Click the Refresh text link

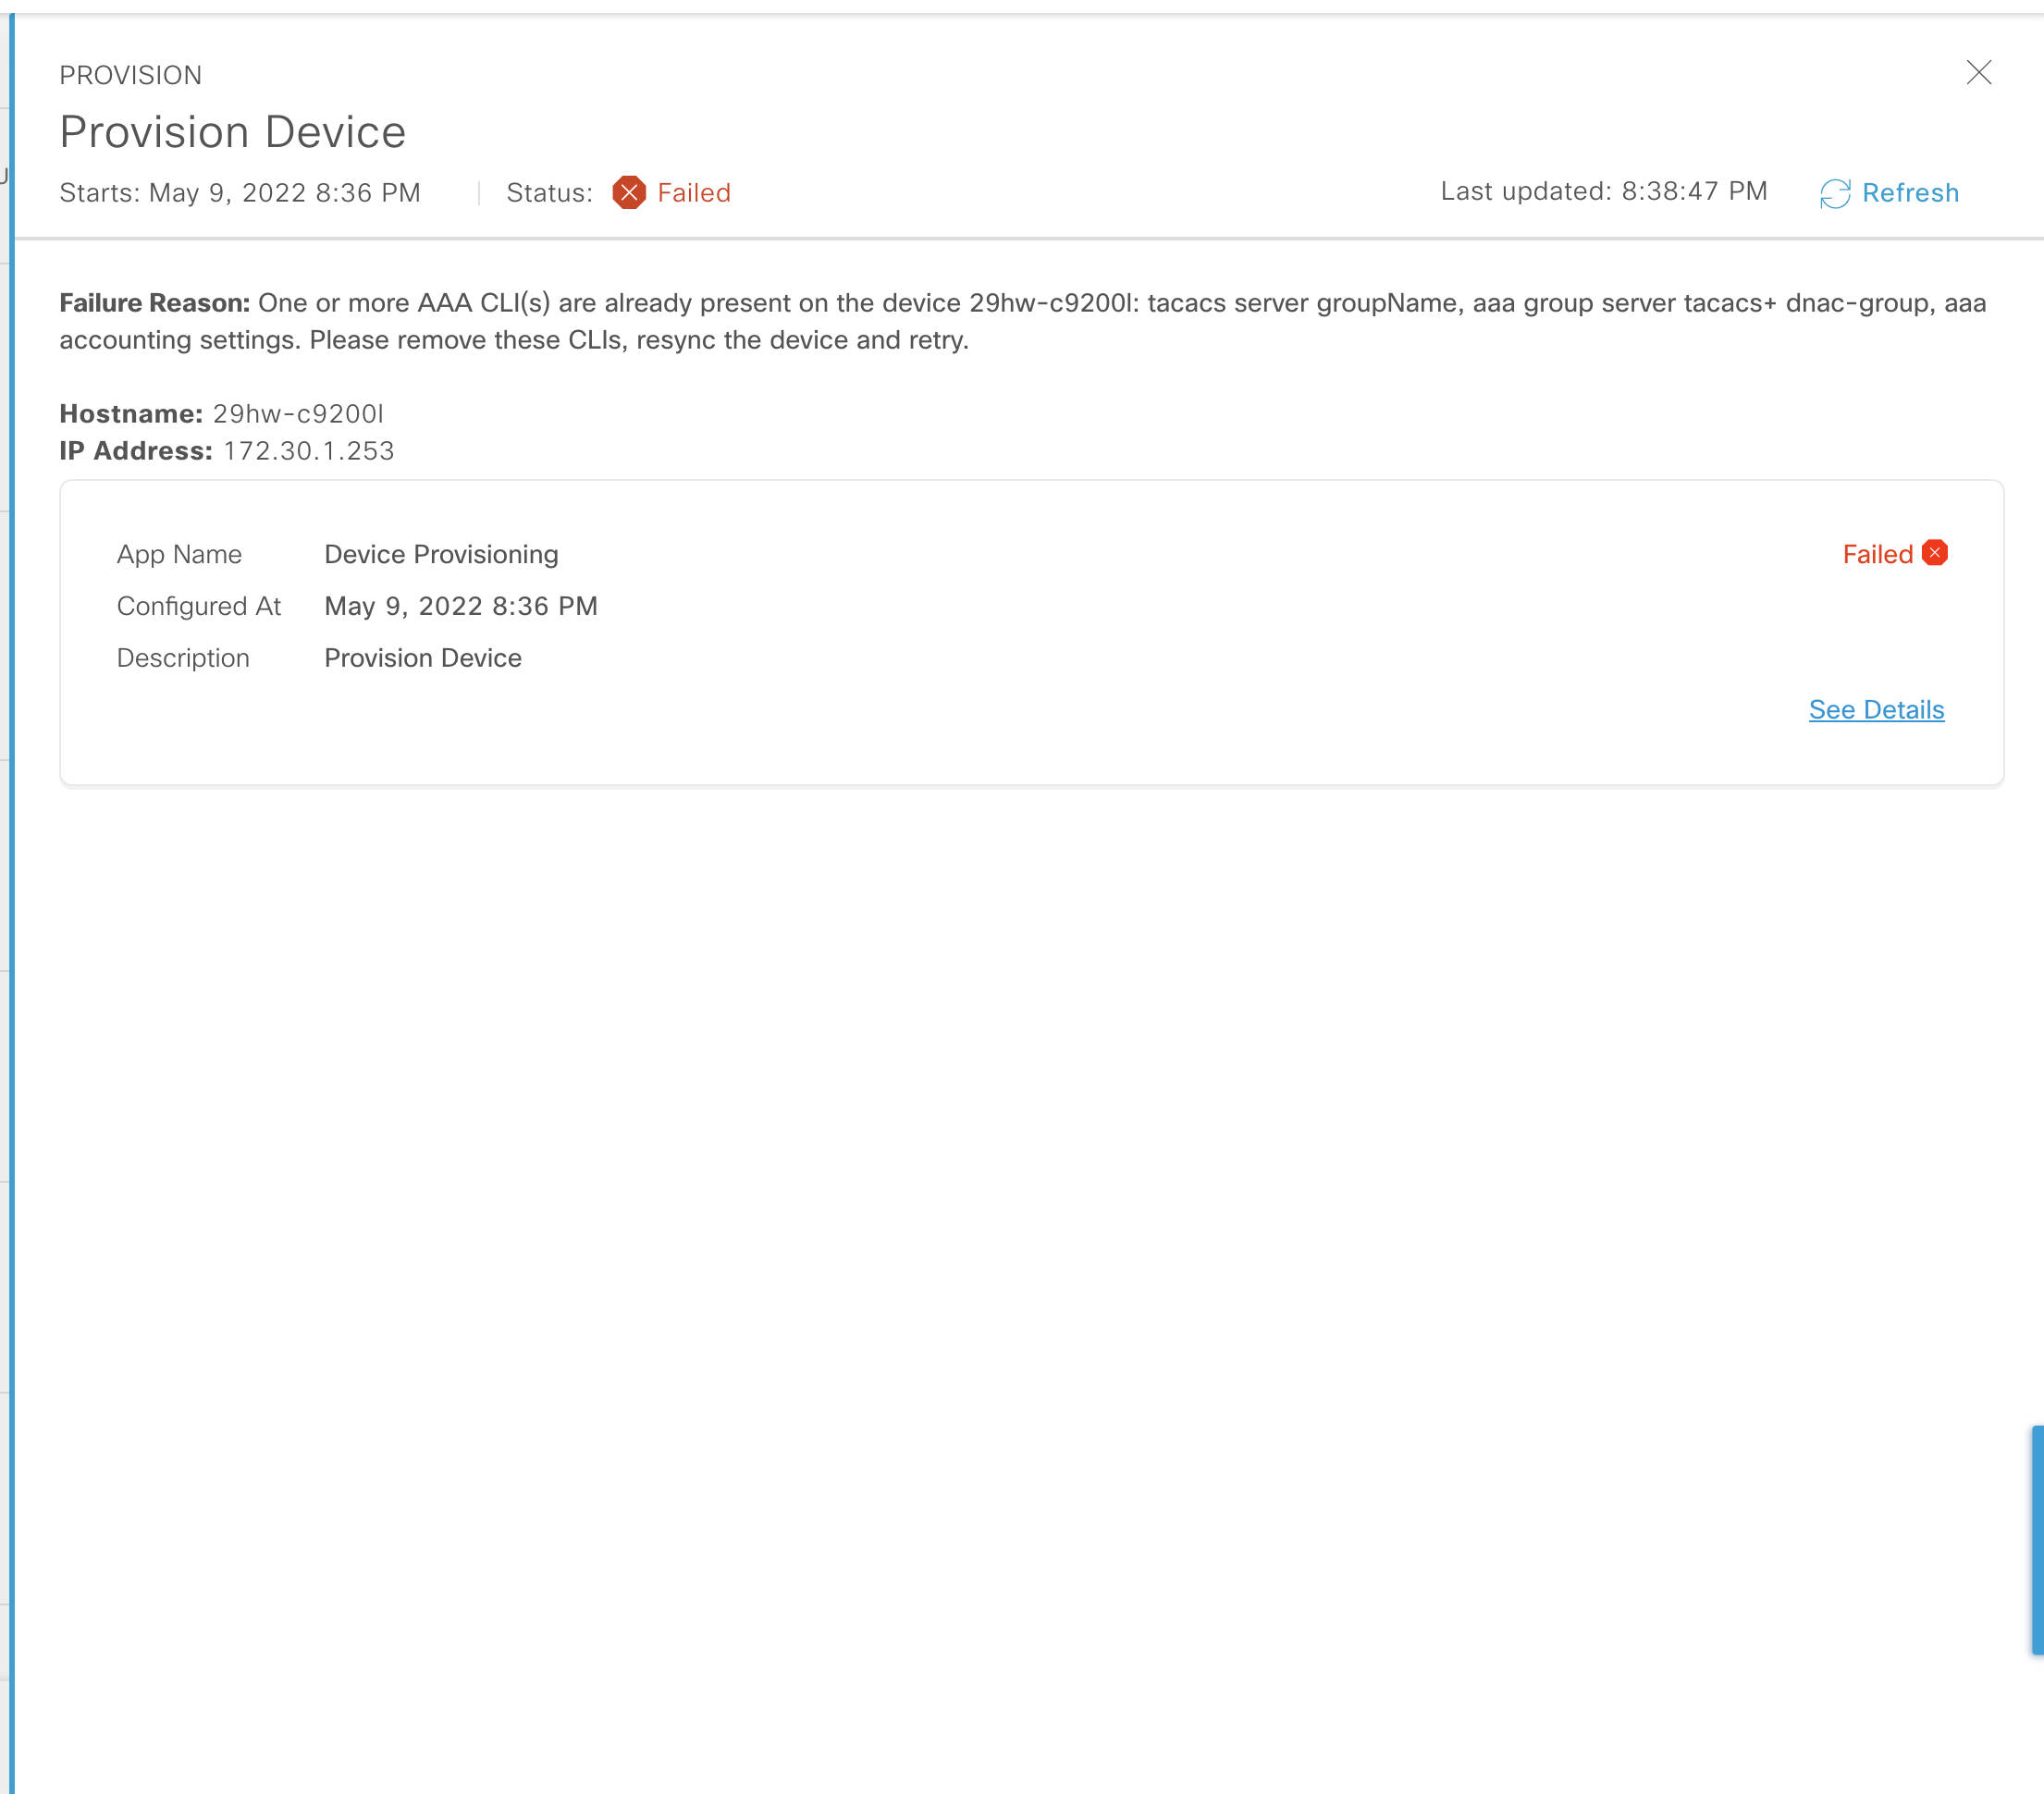tap(1909, 193)
